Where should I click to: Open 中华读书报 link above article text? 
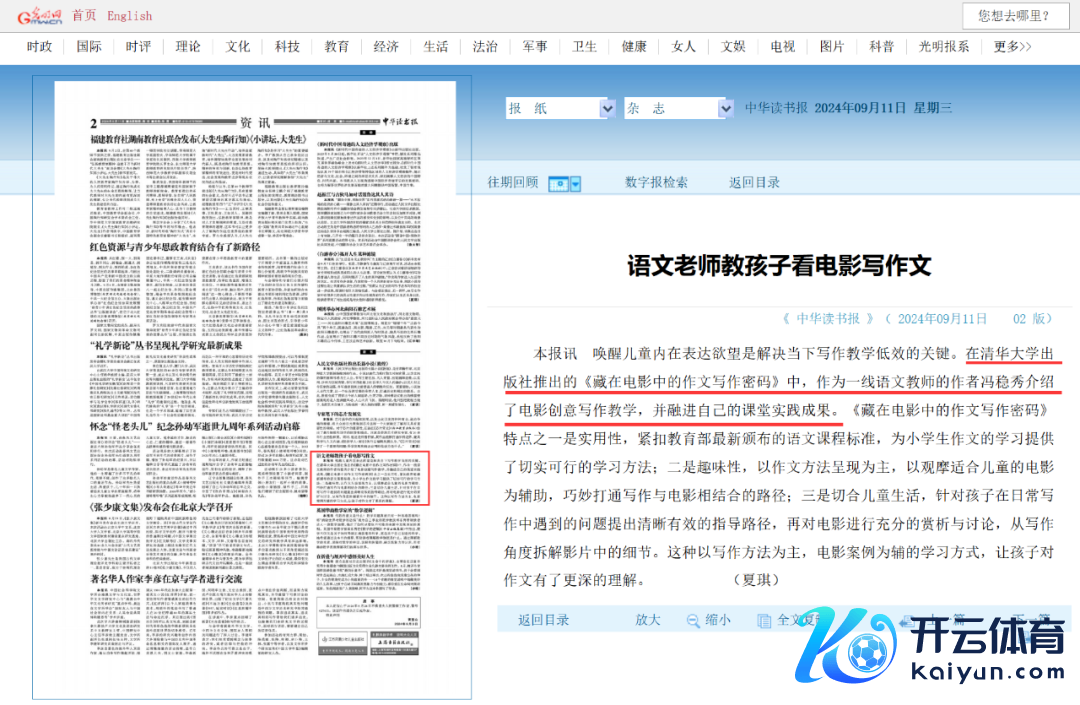[x=828, y=319]
